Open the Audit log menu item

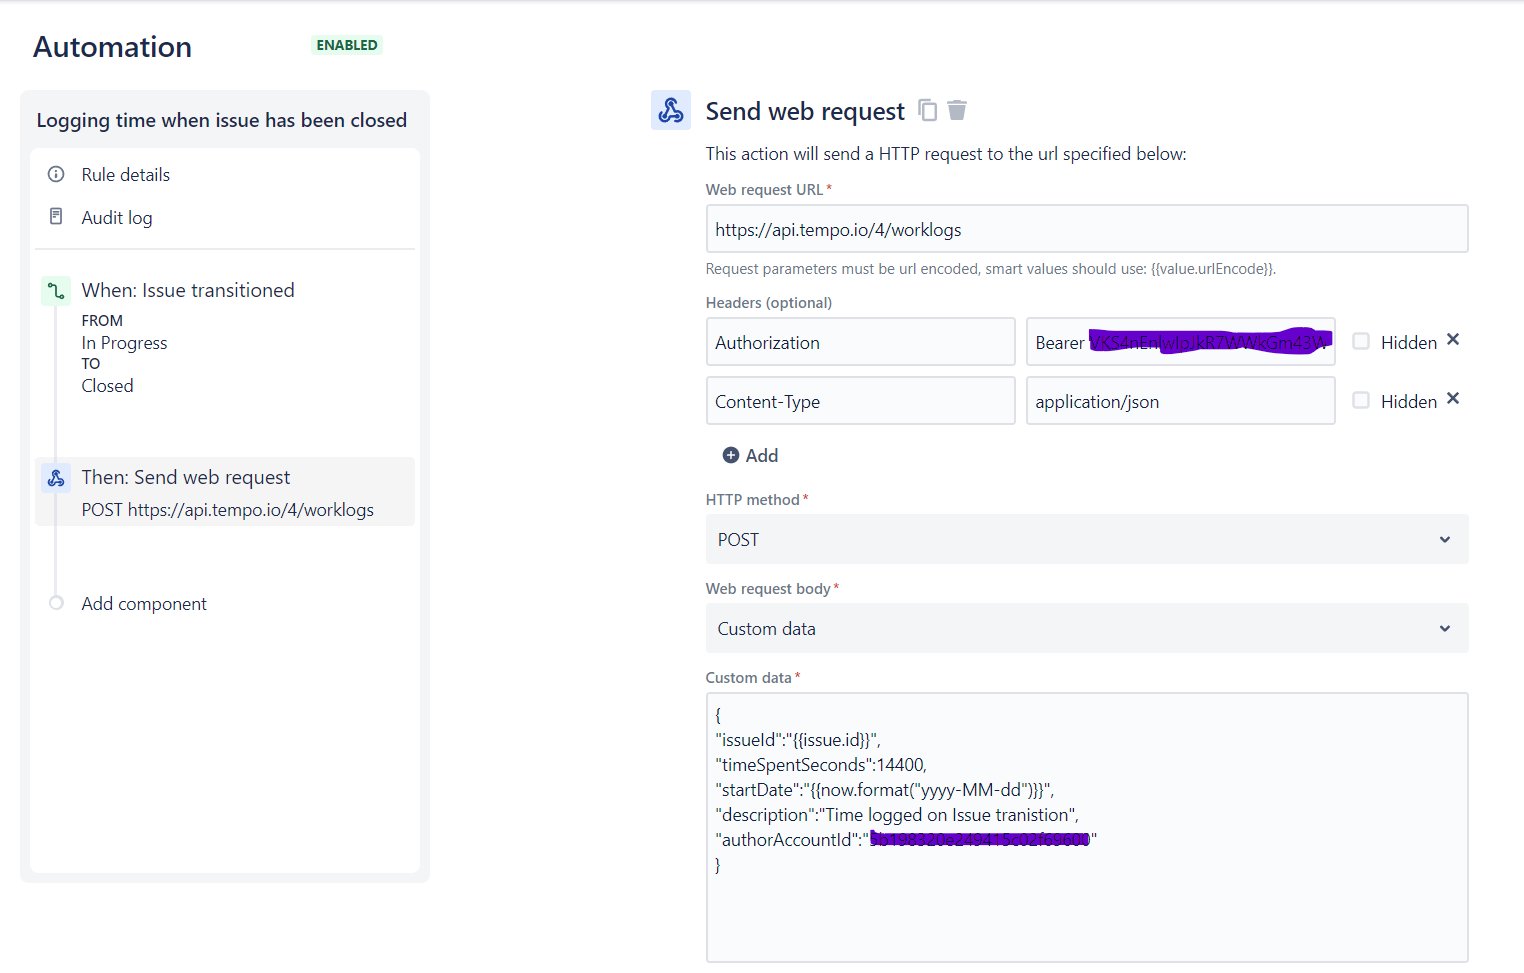(x=117, y=218)
